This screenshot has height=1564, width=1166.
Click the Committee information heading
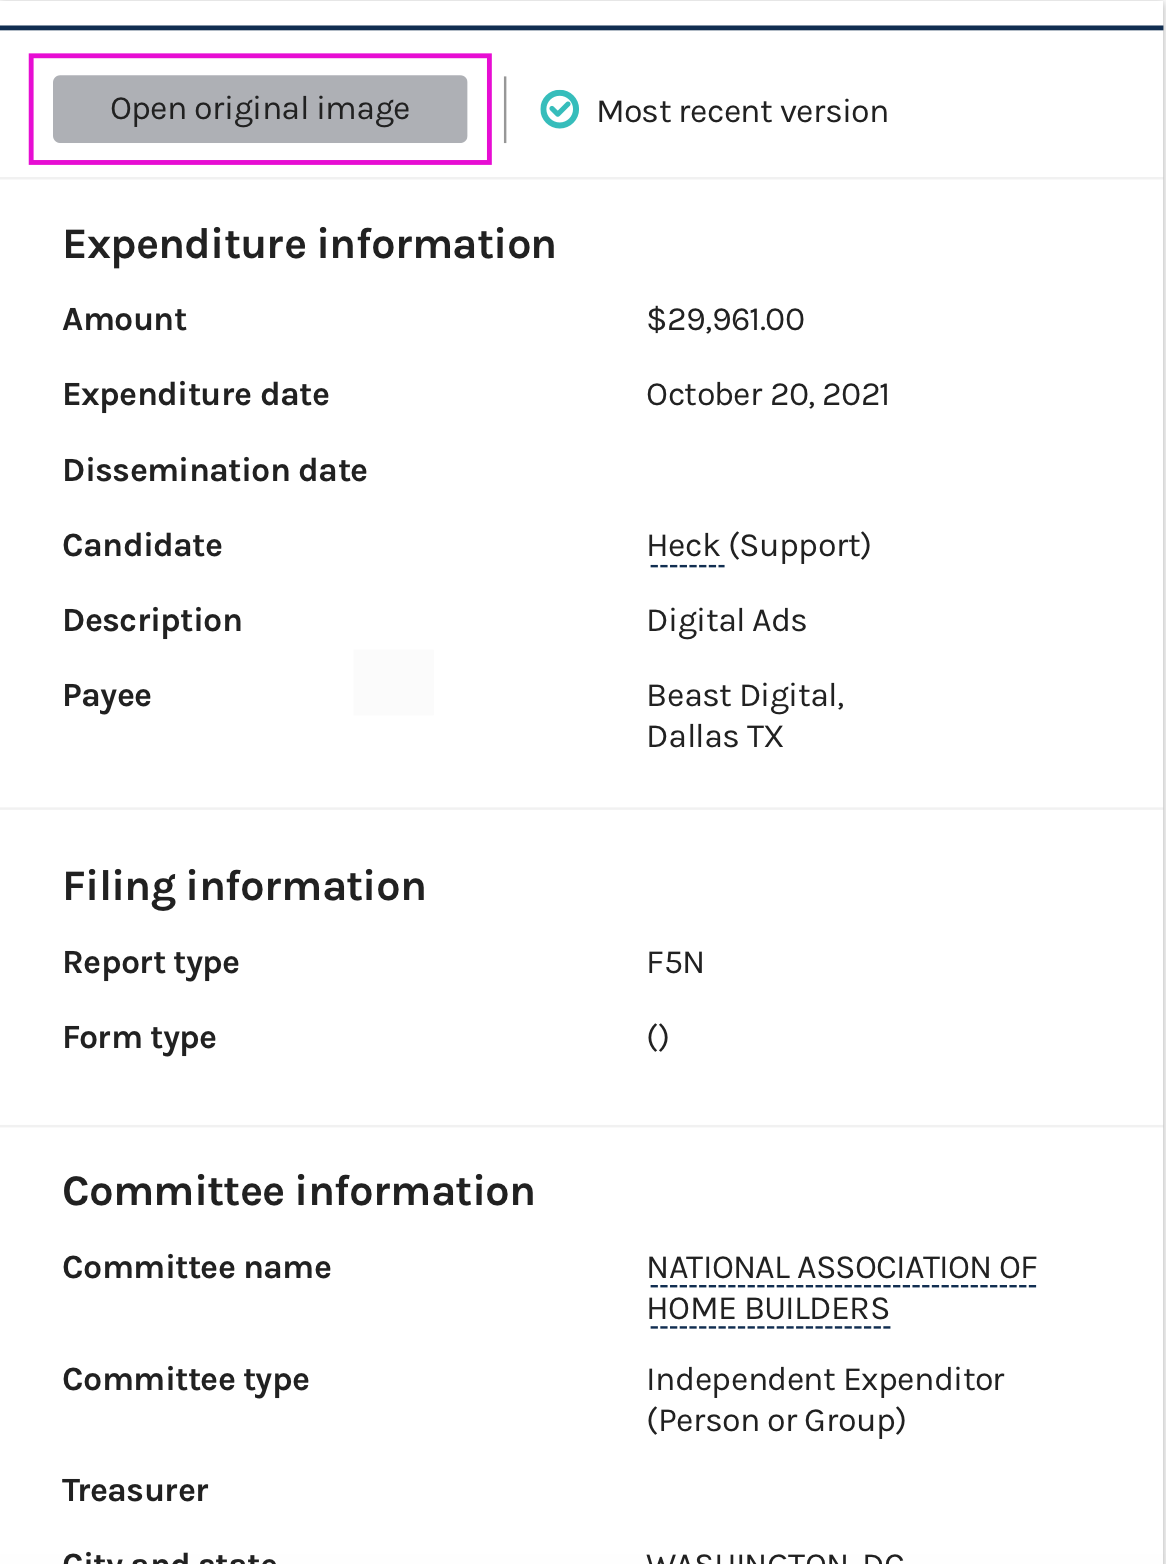click(299, 1192)
